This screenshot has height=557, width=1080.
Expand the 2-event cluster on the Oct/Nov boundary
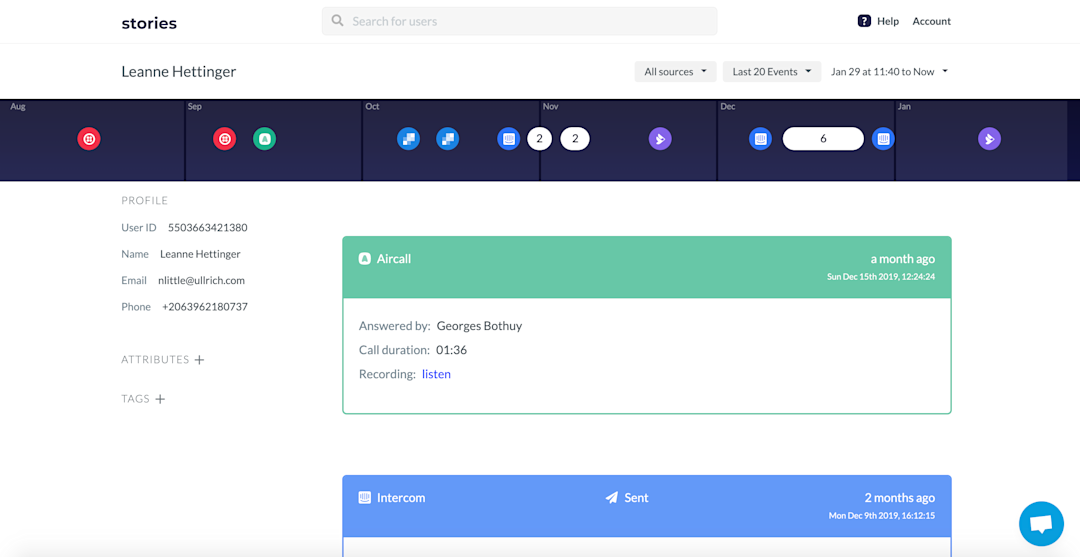click(x=539, y=138)
